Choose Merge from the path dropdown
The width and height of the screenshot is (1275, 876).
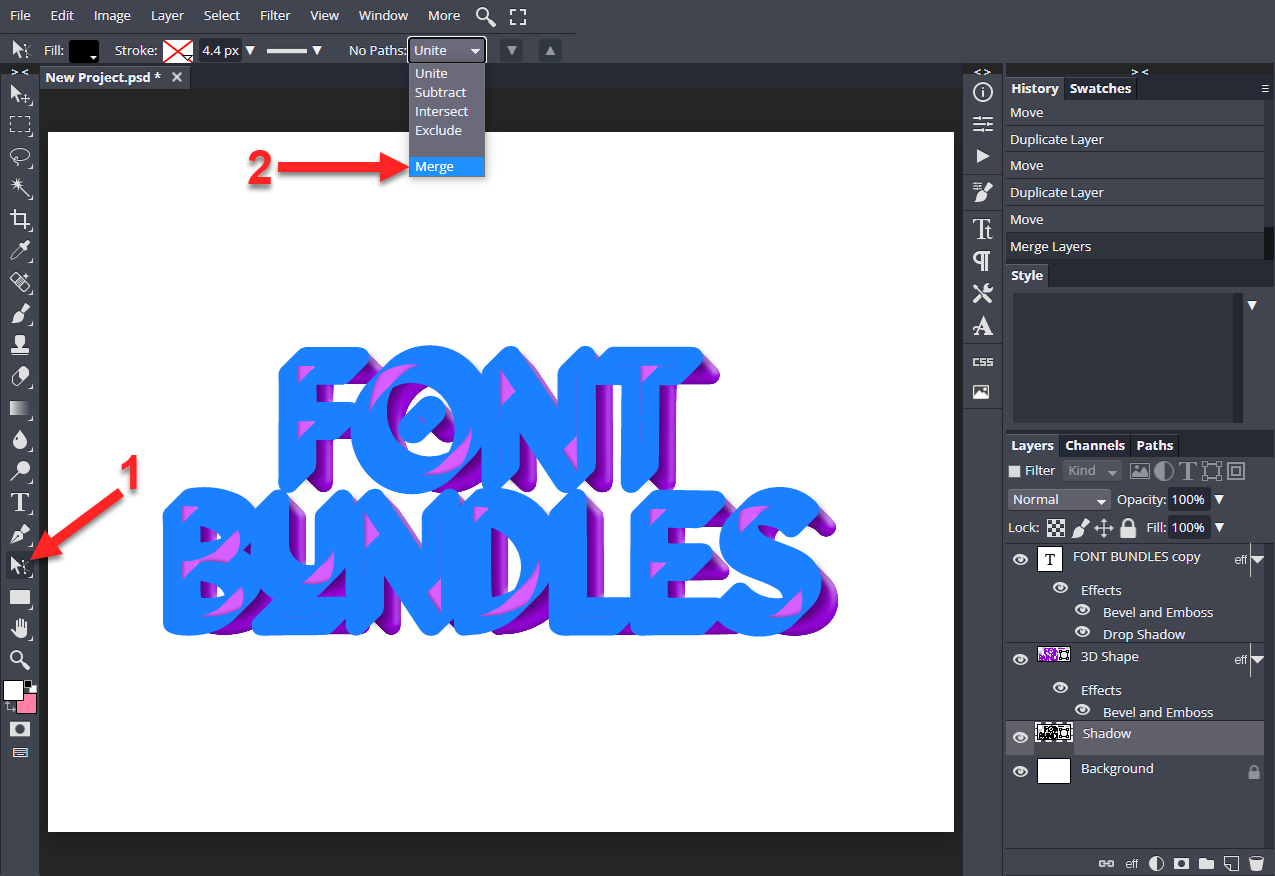447,167
